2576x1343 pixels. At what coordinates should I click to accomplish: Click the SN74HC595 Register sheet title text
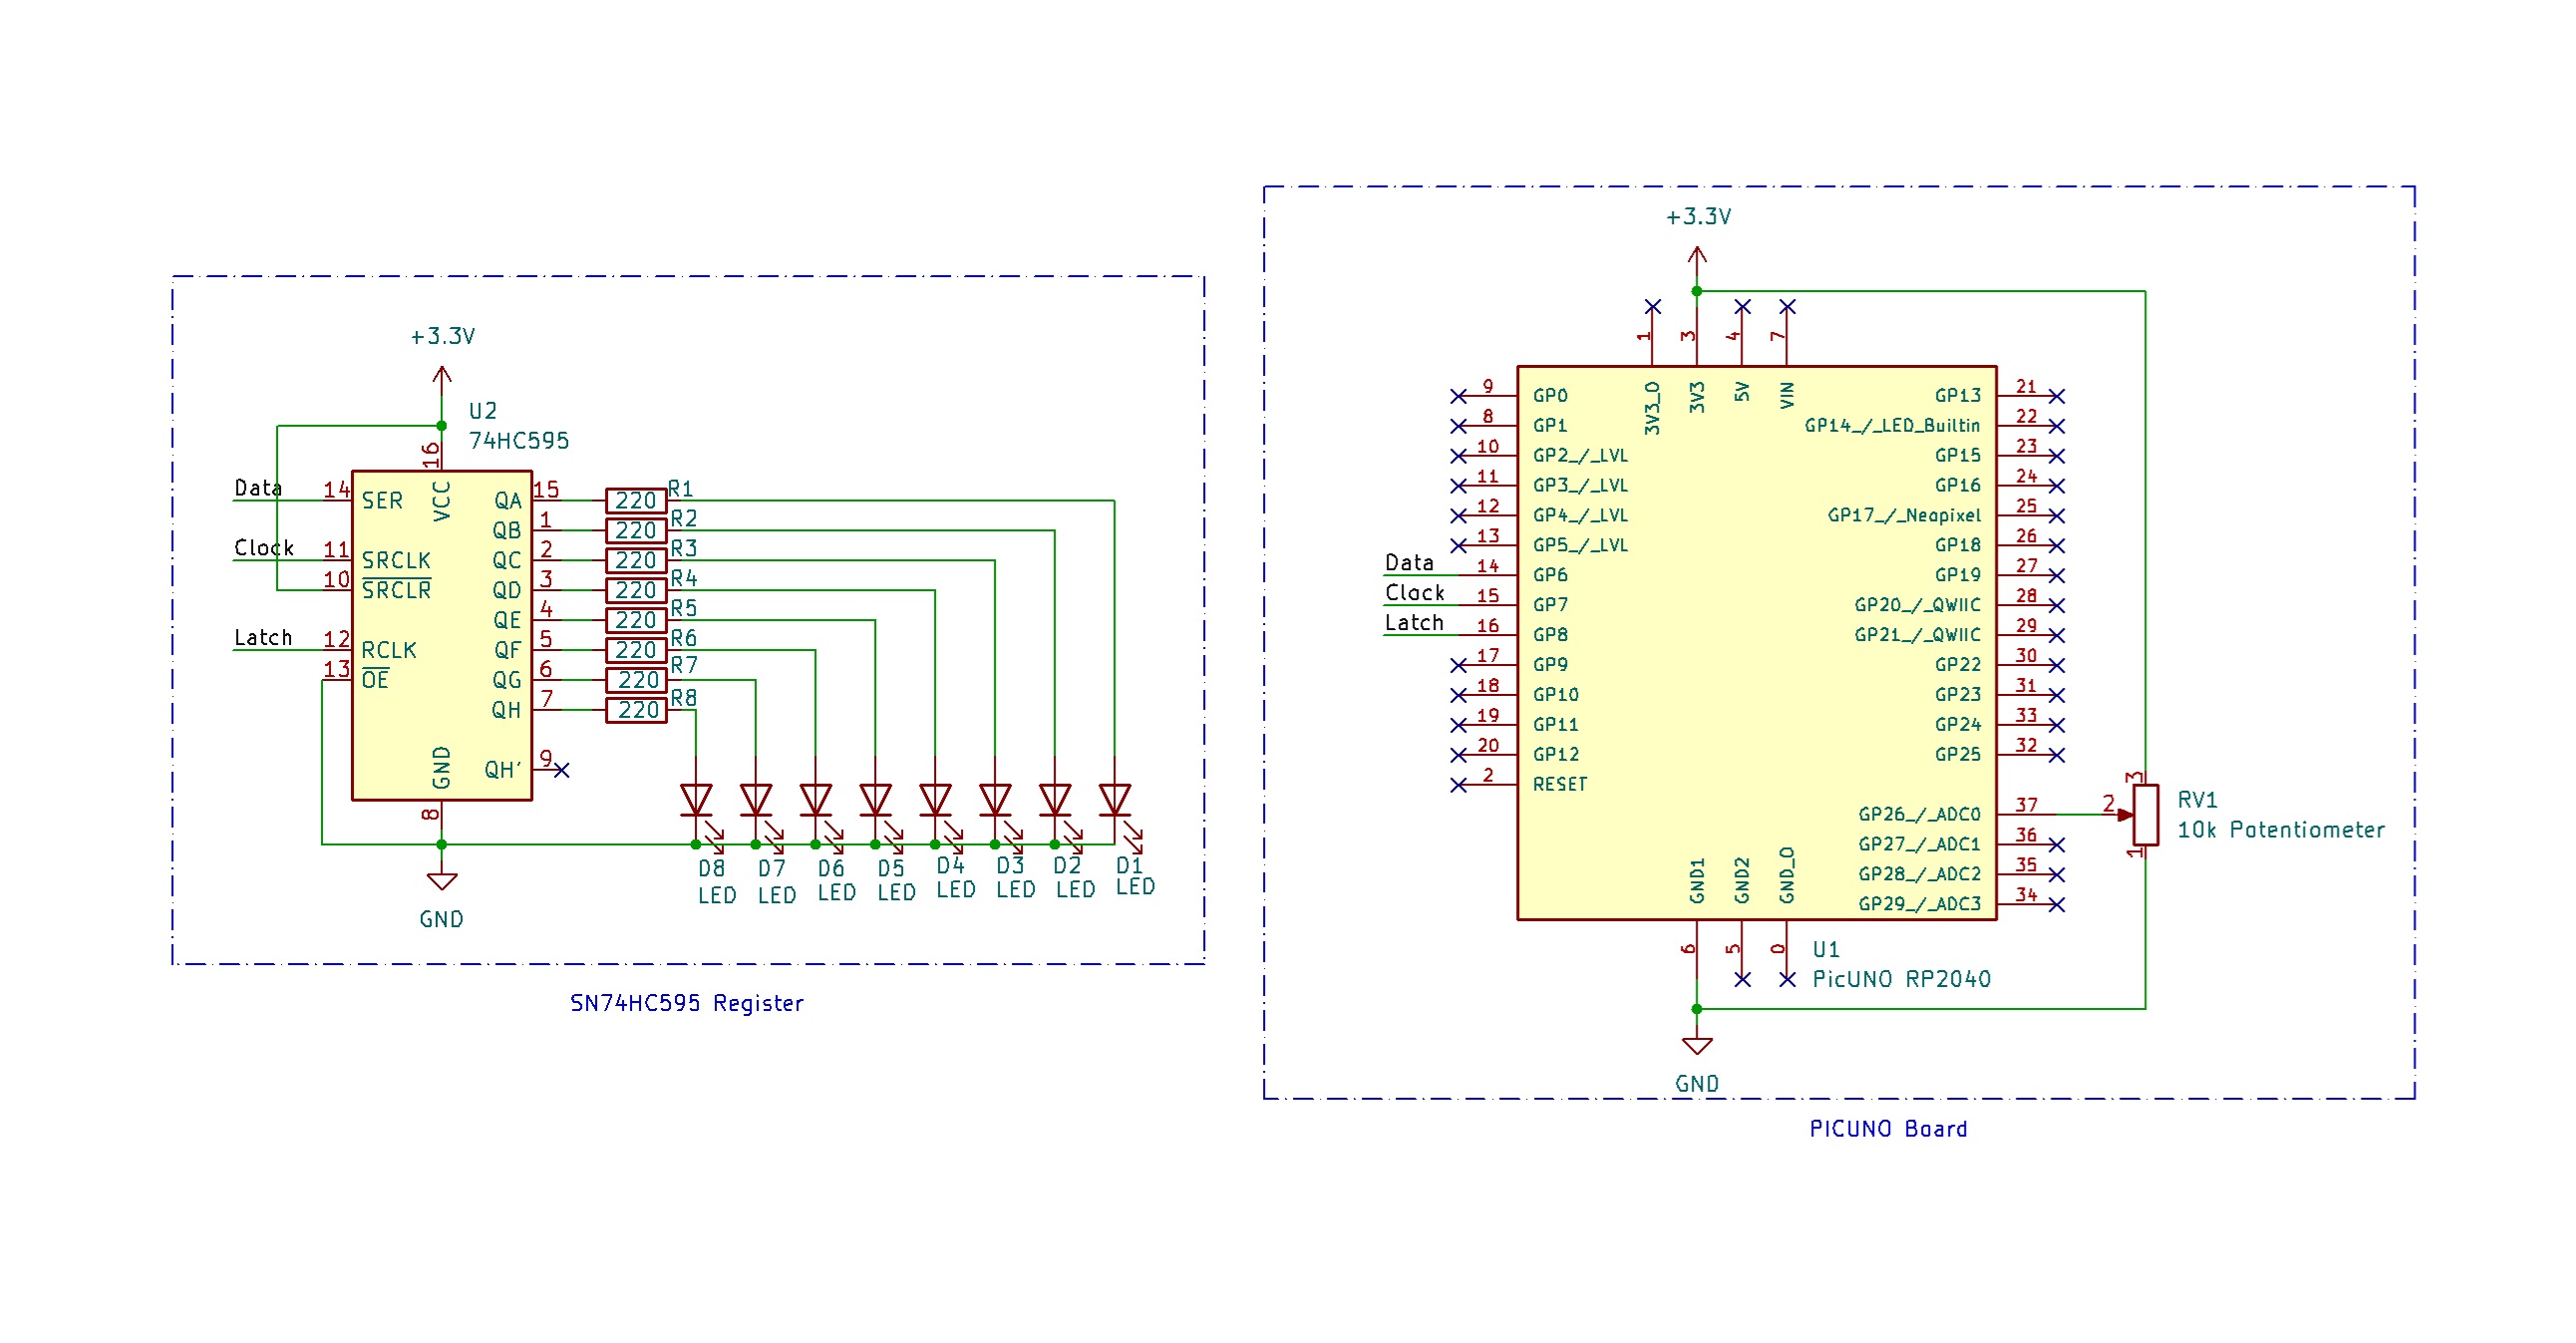pyautogui.click(x=685, y=1003)
